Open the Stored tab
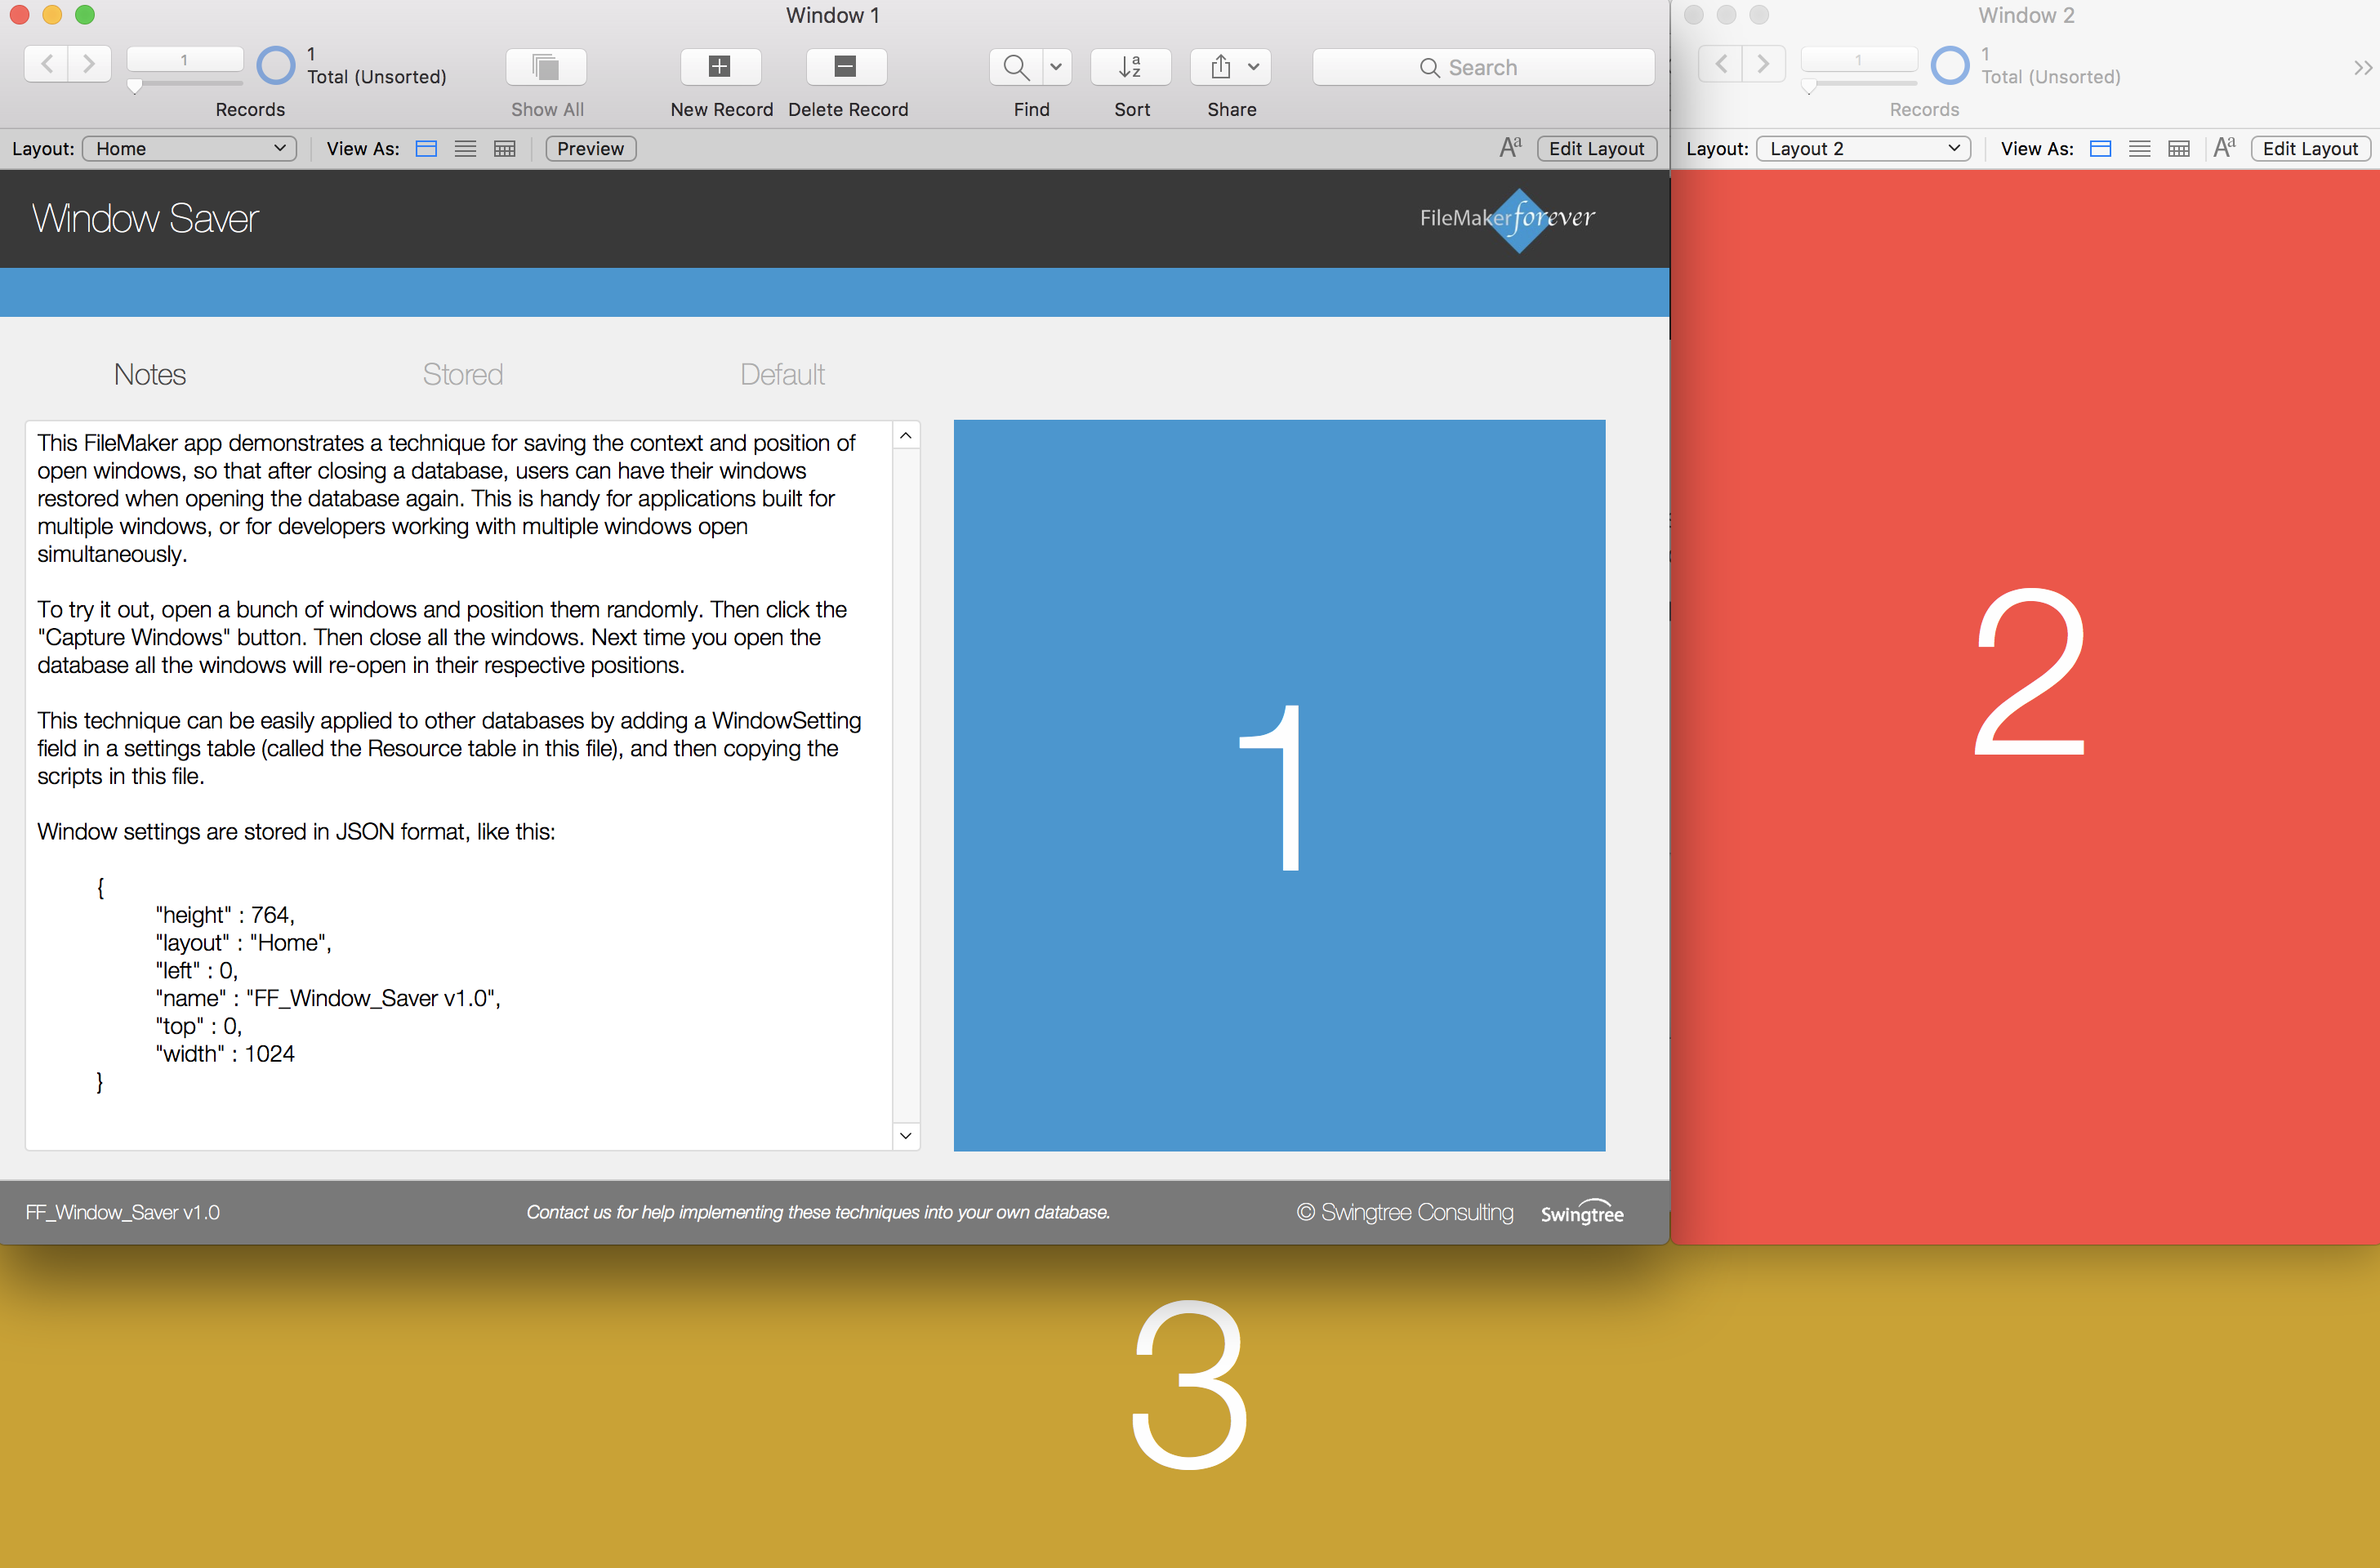The image size is (2380, 1568). 462,374
